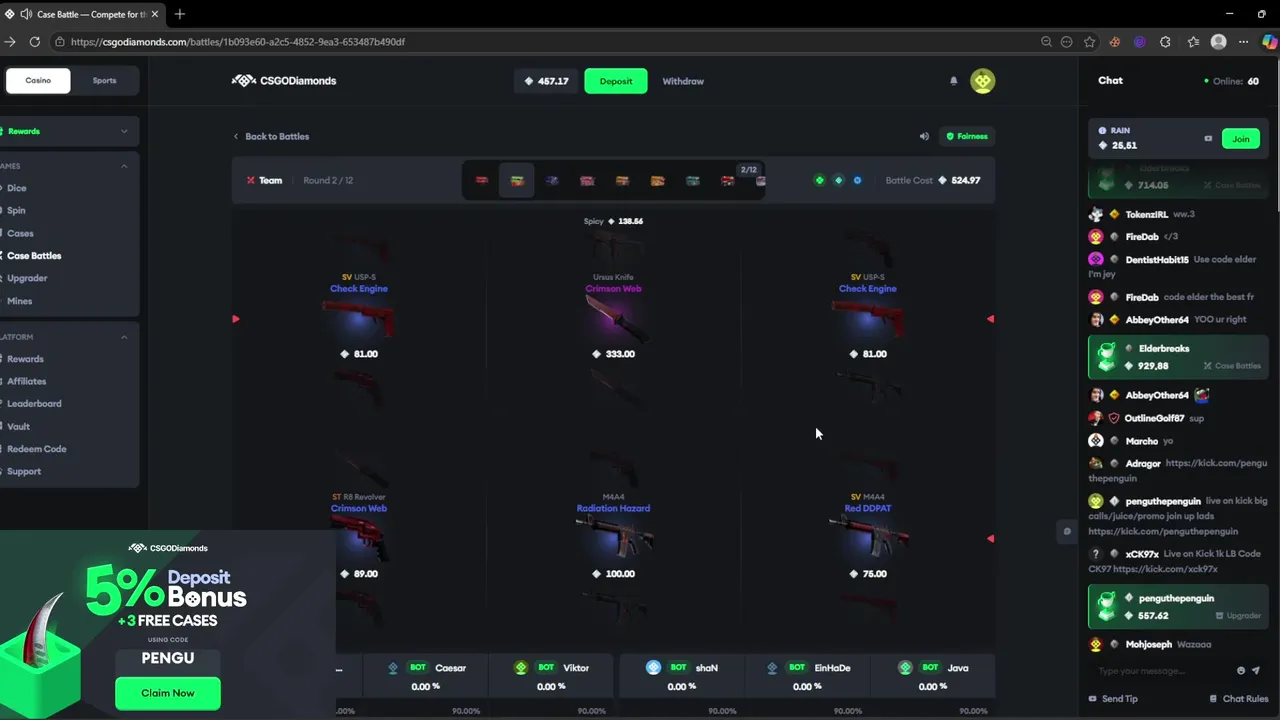Open Dice game in sidebar
Image resolution: width=1280 pixels, height=720 pixels.
(17, 188)
